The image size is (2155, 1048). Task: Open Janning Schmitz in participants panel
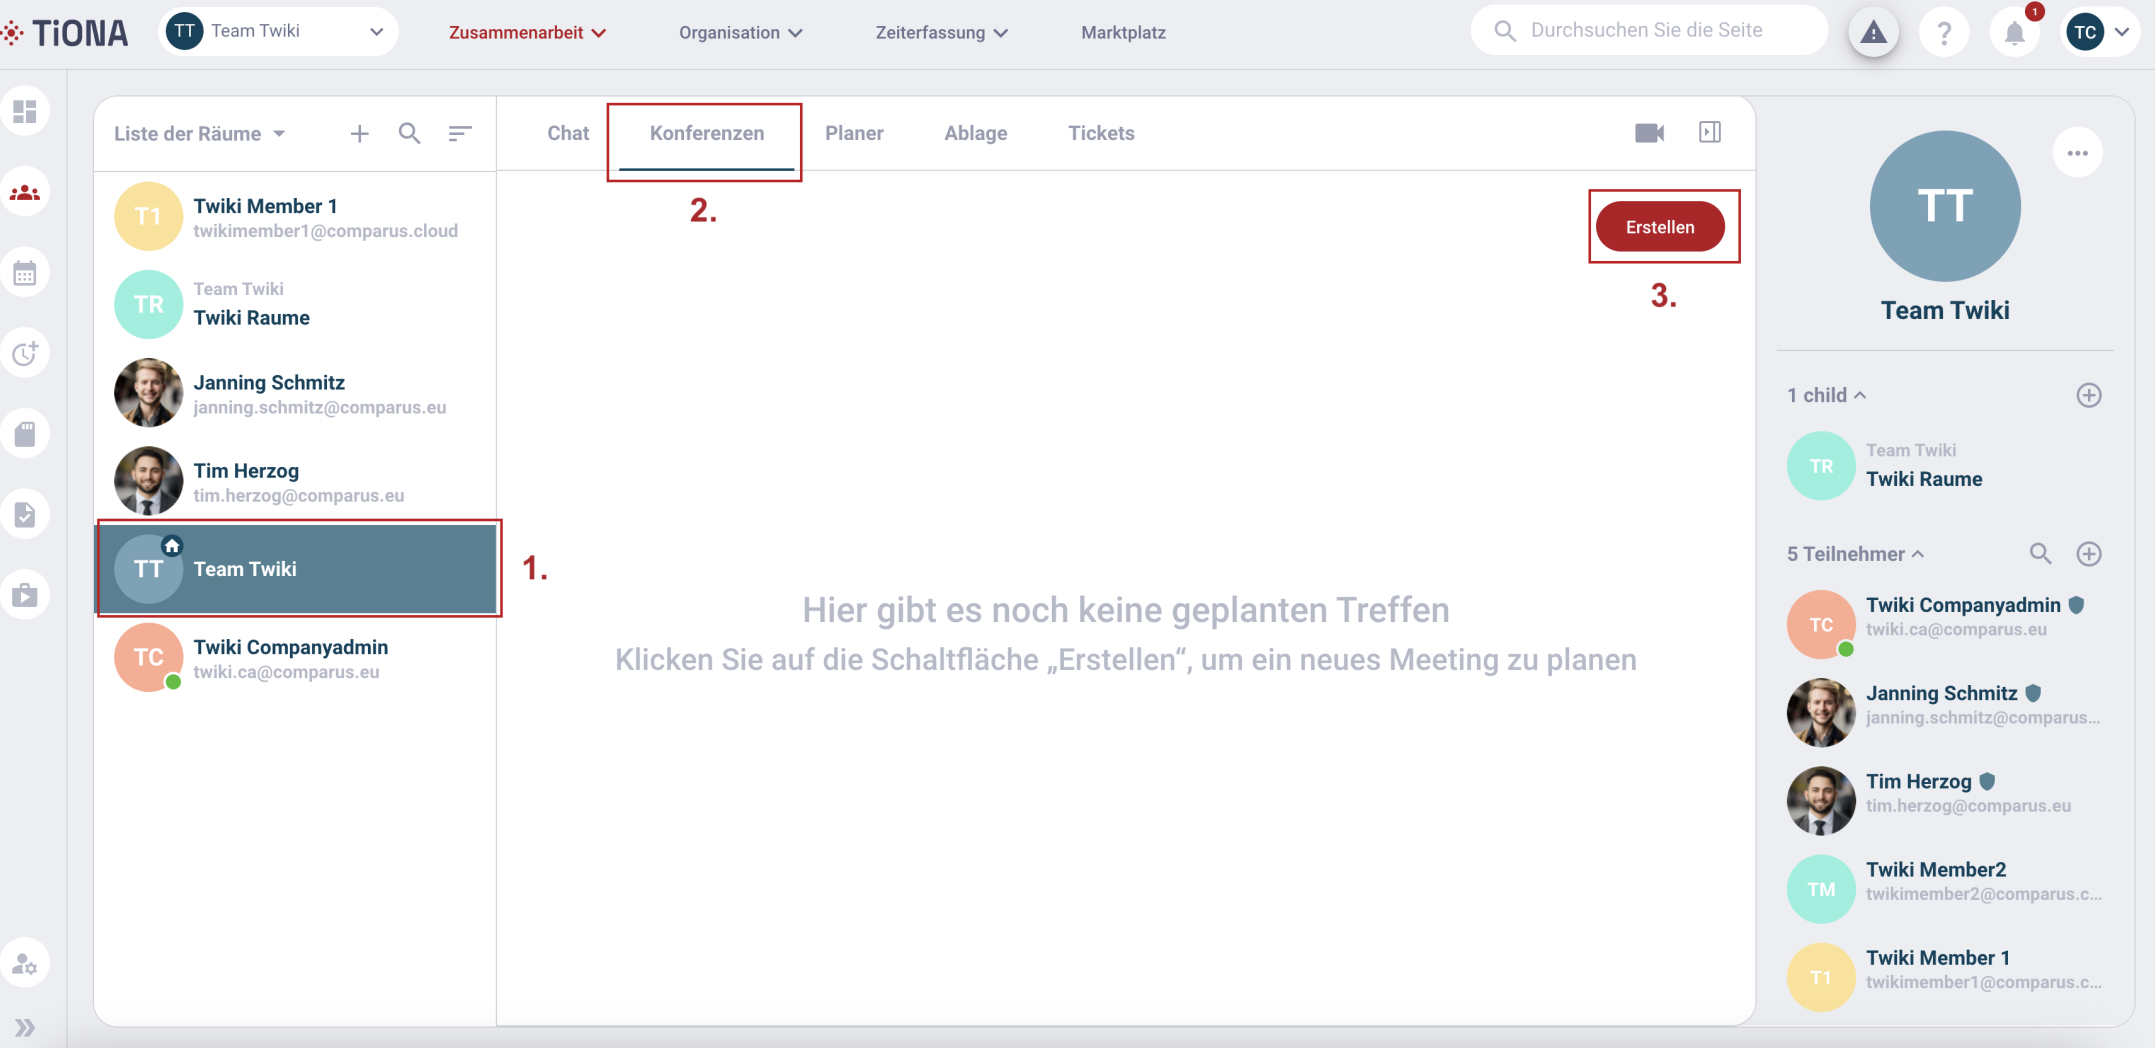[1944, 712]
